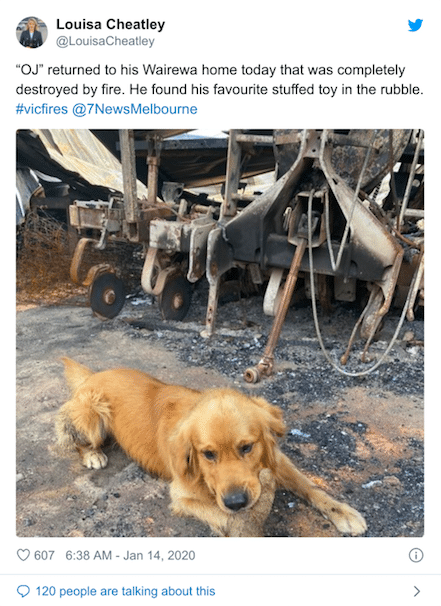The width and height of the screenshot is (441, 606).
Task: Click the 607 likes count
Action: coord(44,555)
